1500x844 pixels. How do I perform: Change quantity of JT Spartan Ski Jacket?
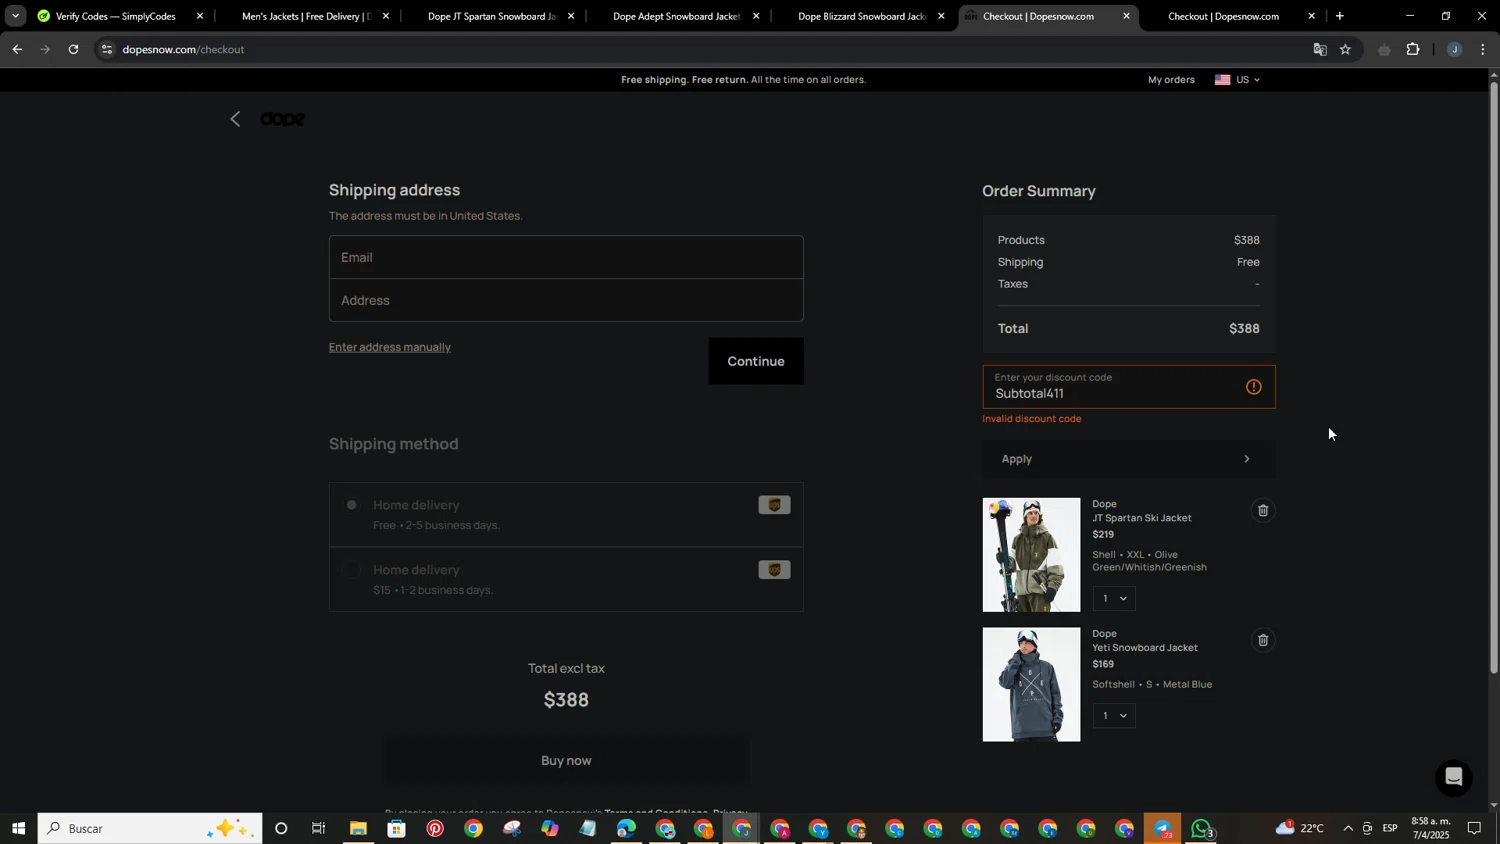[x=1114, y=598]
